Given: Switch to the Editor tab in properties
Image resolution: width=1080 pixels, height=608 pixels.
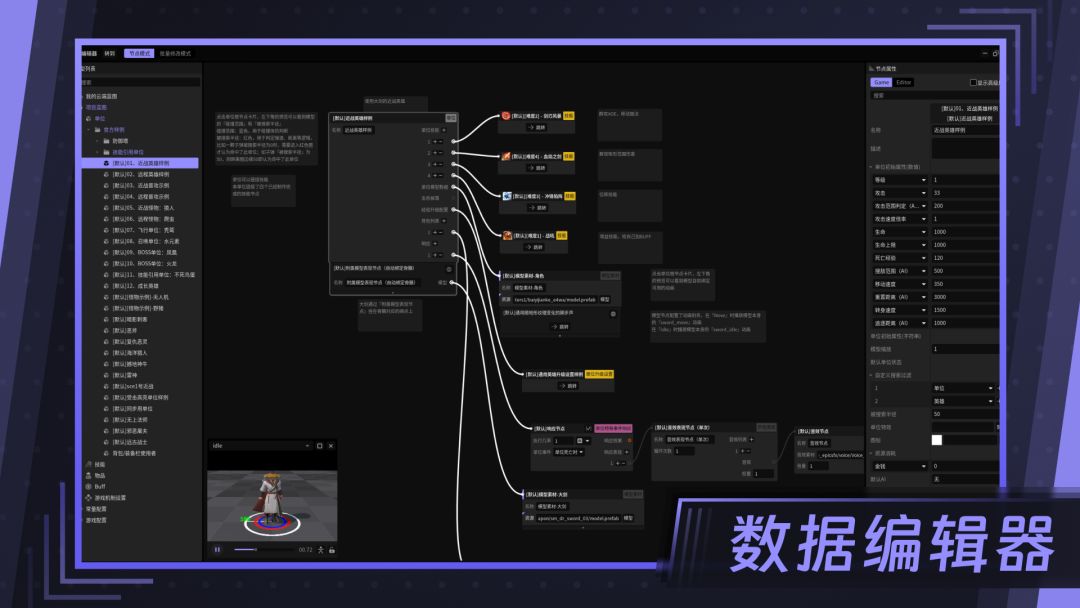Looking at the screenshot, I should click(x=903, y=82).
